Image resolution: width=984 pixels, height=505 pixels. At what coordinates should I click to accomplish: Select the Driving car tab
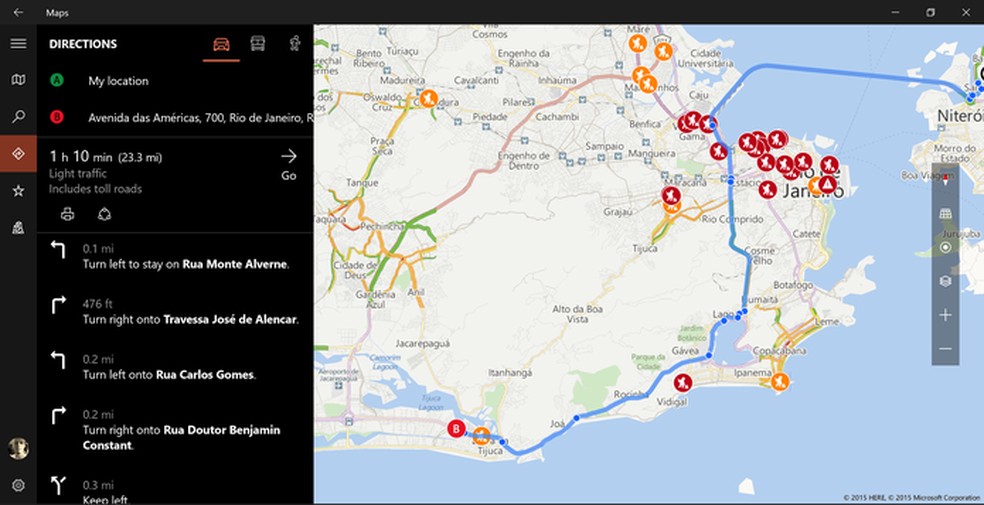(221, 44)
